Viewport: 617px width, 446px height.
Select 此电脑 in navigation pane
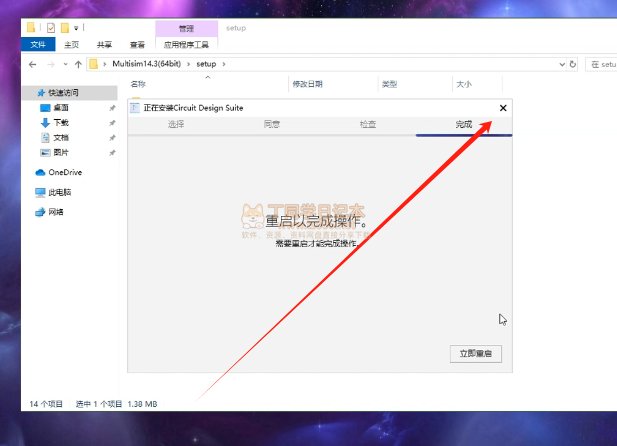[60, 192]
